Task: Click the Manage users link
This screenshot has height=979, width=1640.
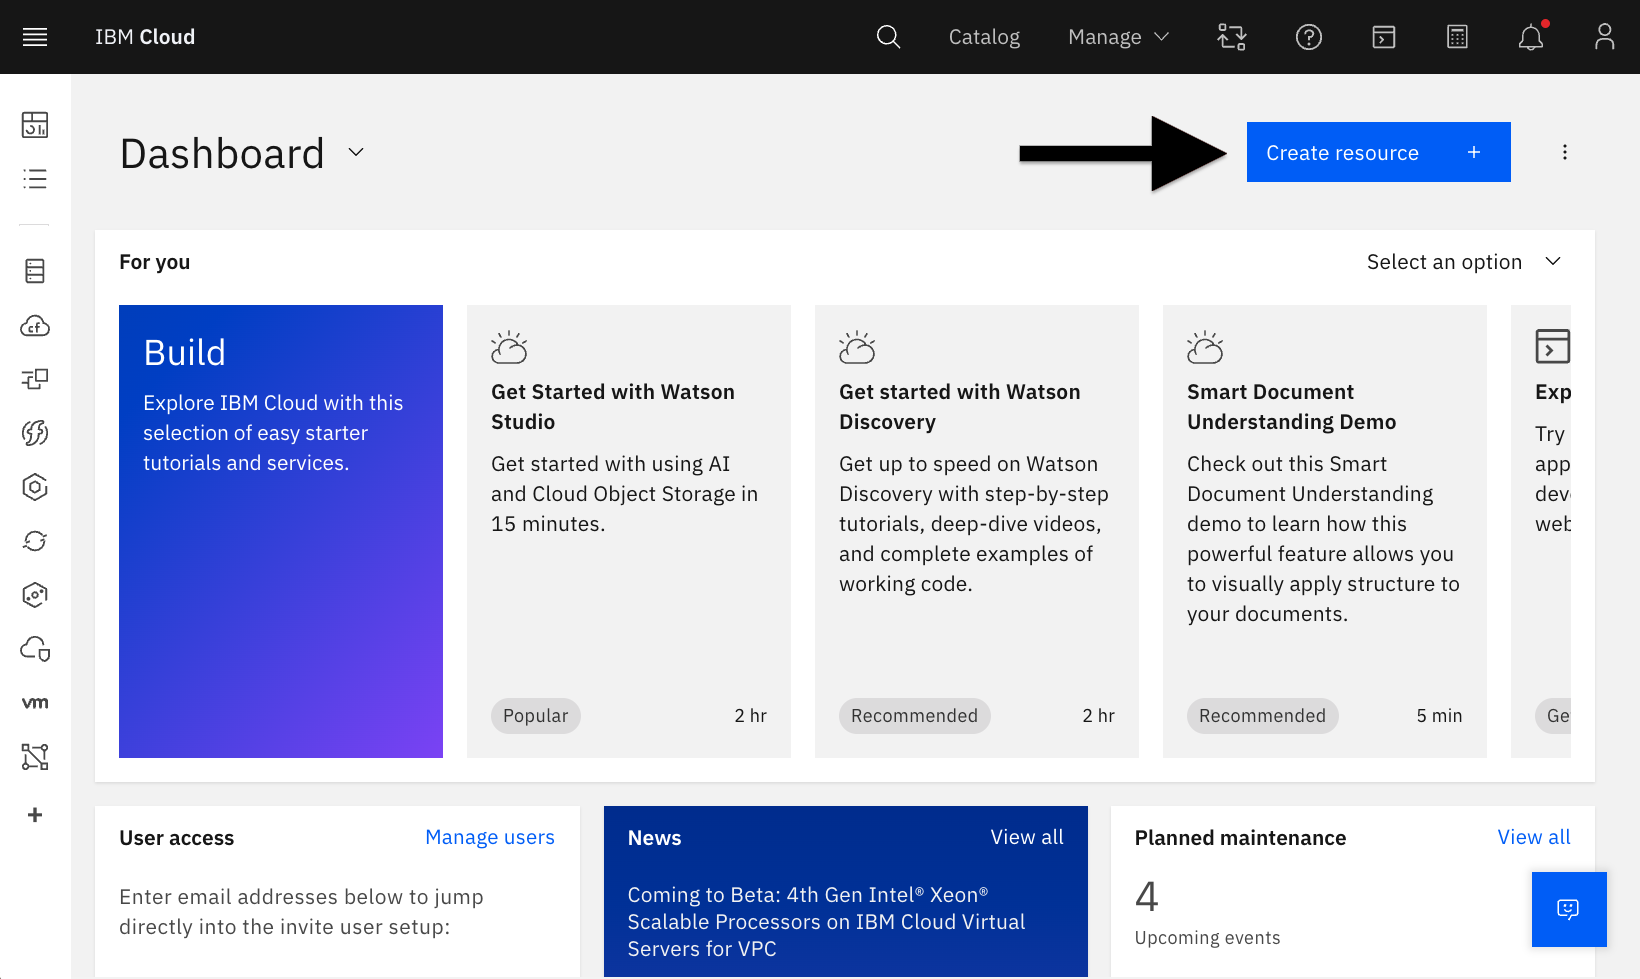Action: point(490,837)
